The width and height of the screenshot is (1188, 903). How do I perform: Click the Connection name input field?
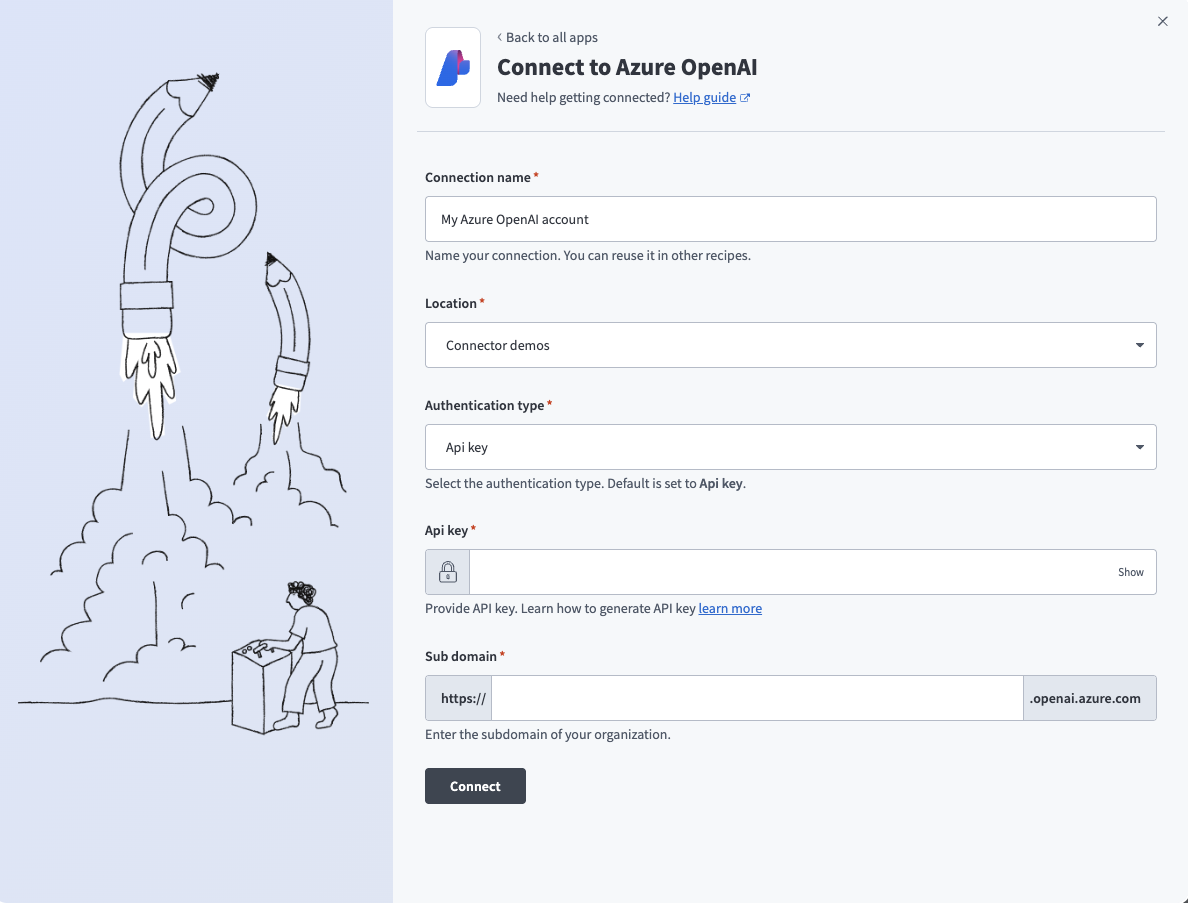tap(790, 218)
